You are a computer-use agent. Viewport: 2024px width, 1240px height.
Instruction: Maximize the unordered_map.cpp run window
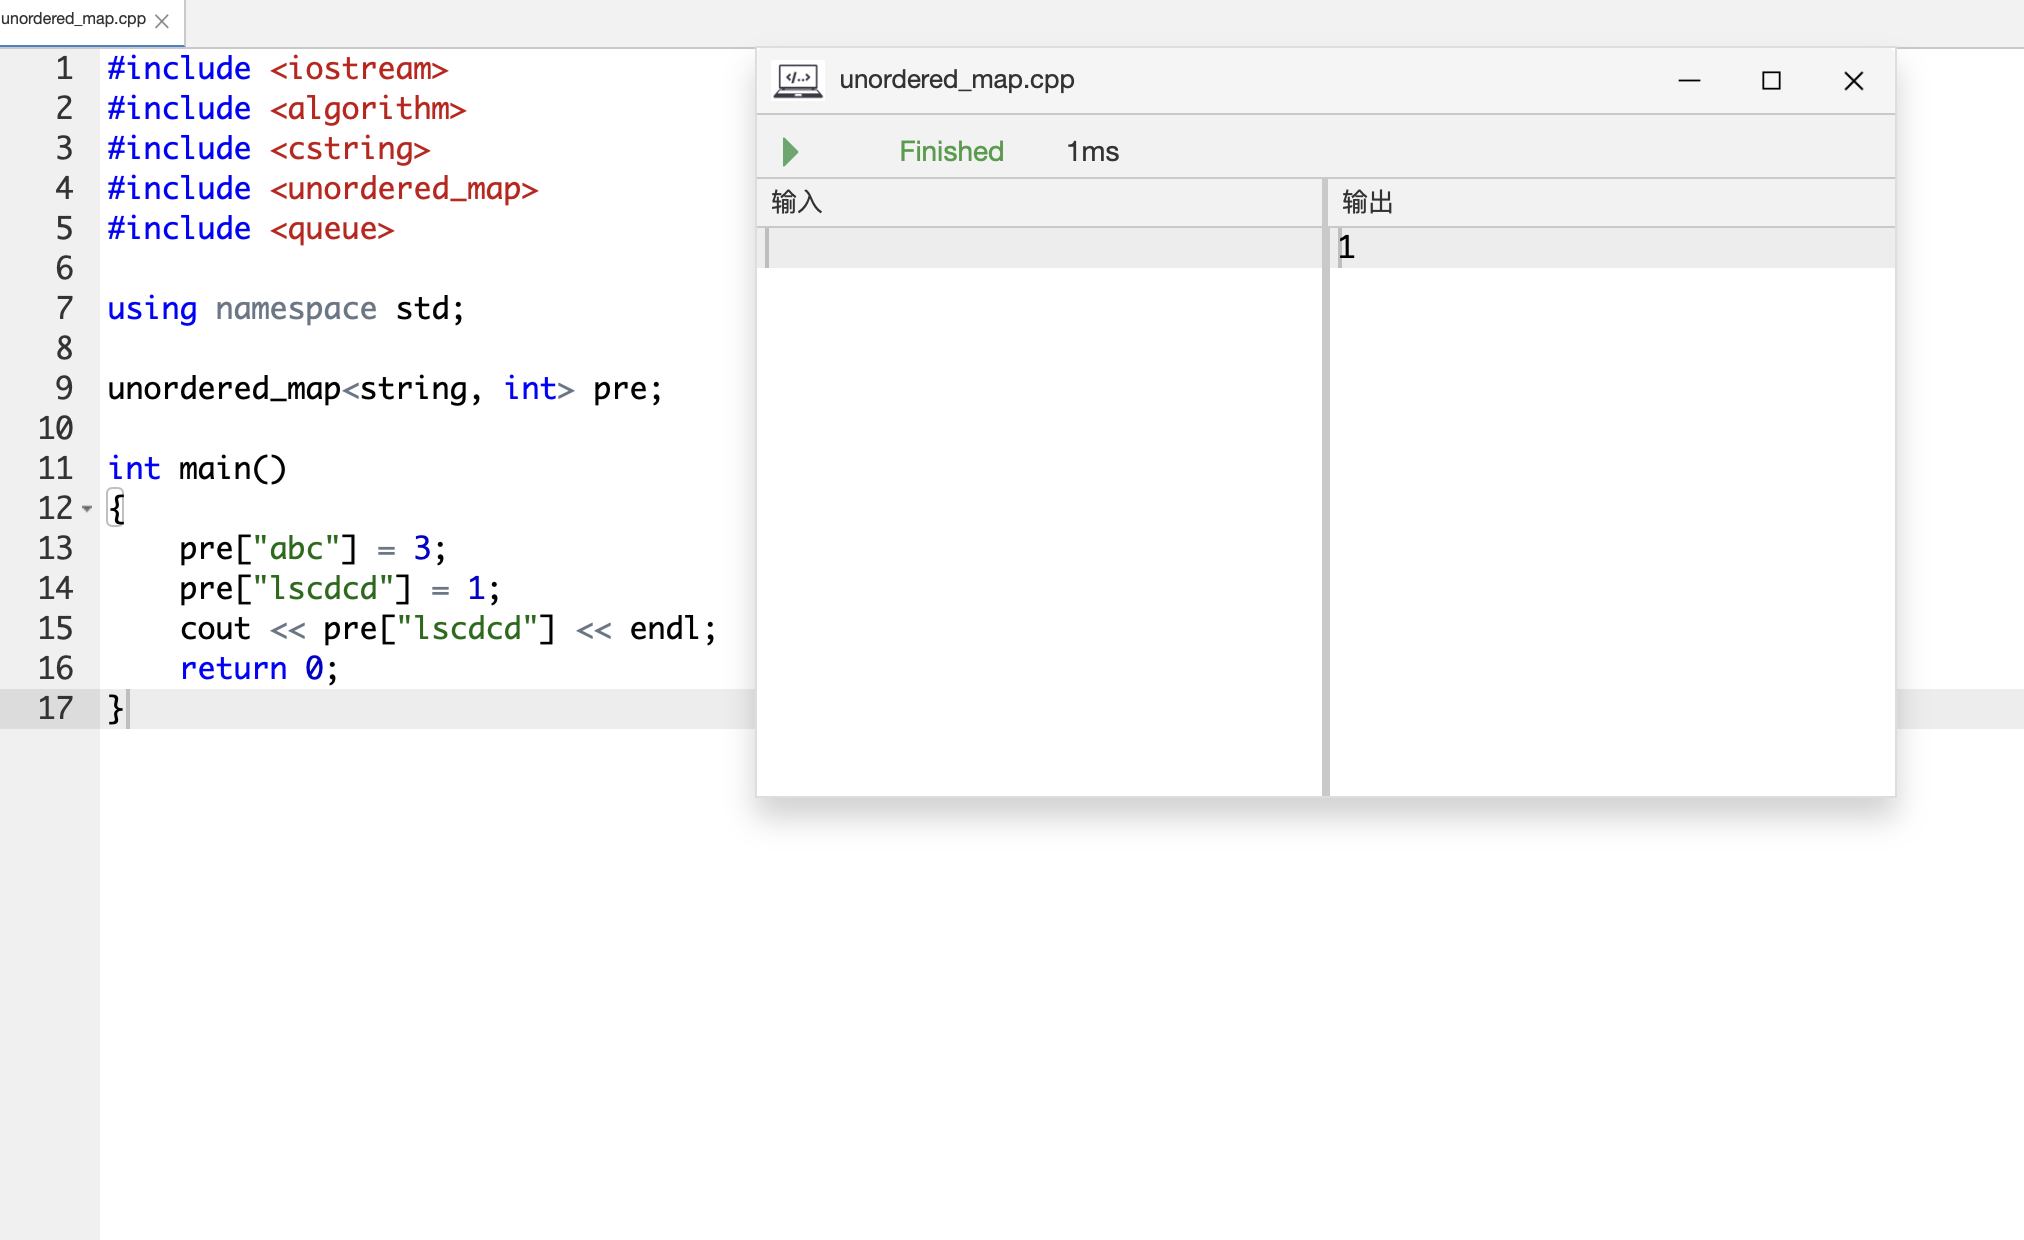tap(1771, 81)
